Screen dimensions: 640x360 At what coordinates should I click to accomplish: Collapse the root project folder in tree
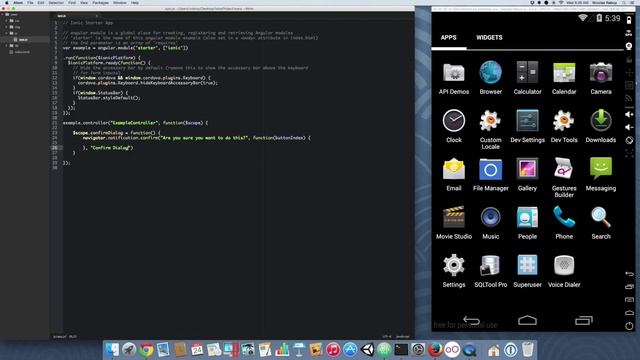coord(2,15)
